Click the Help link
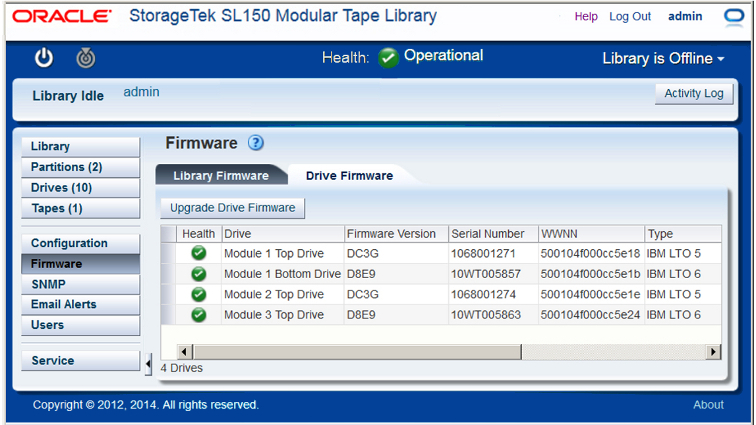This screenshot has height=425, width=756. 586,16
